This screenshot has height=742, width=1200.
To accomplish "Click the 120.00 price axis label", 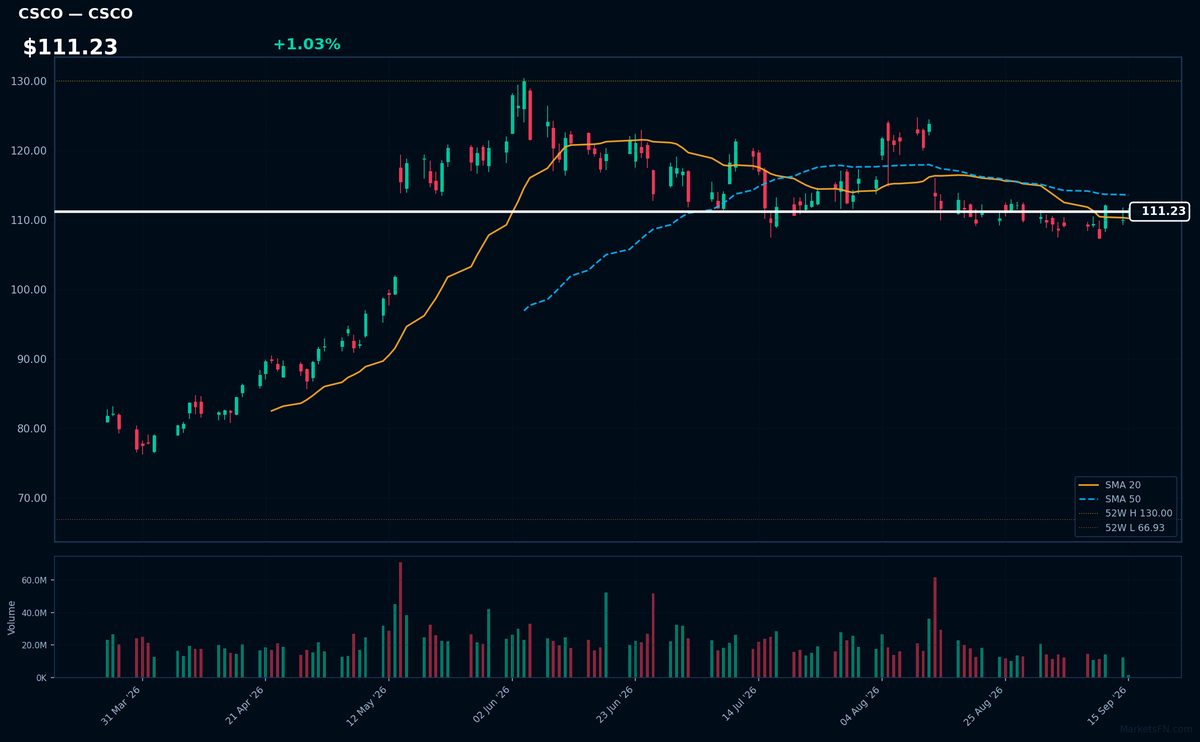I will click(x=30, y=151).
